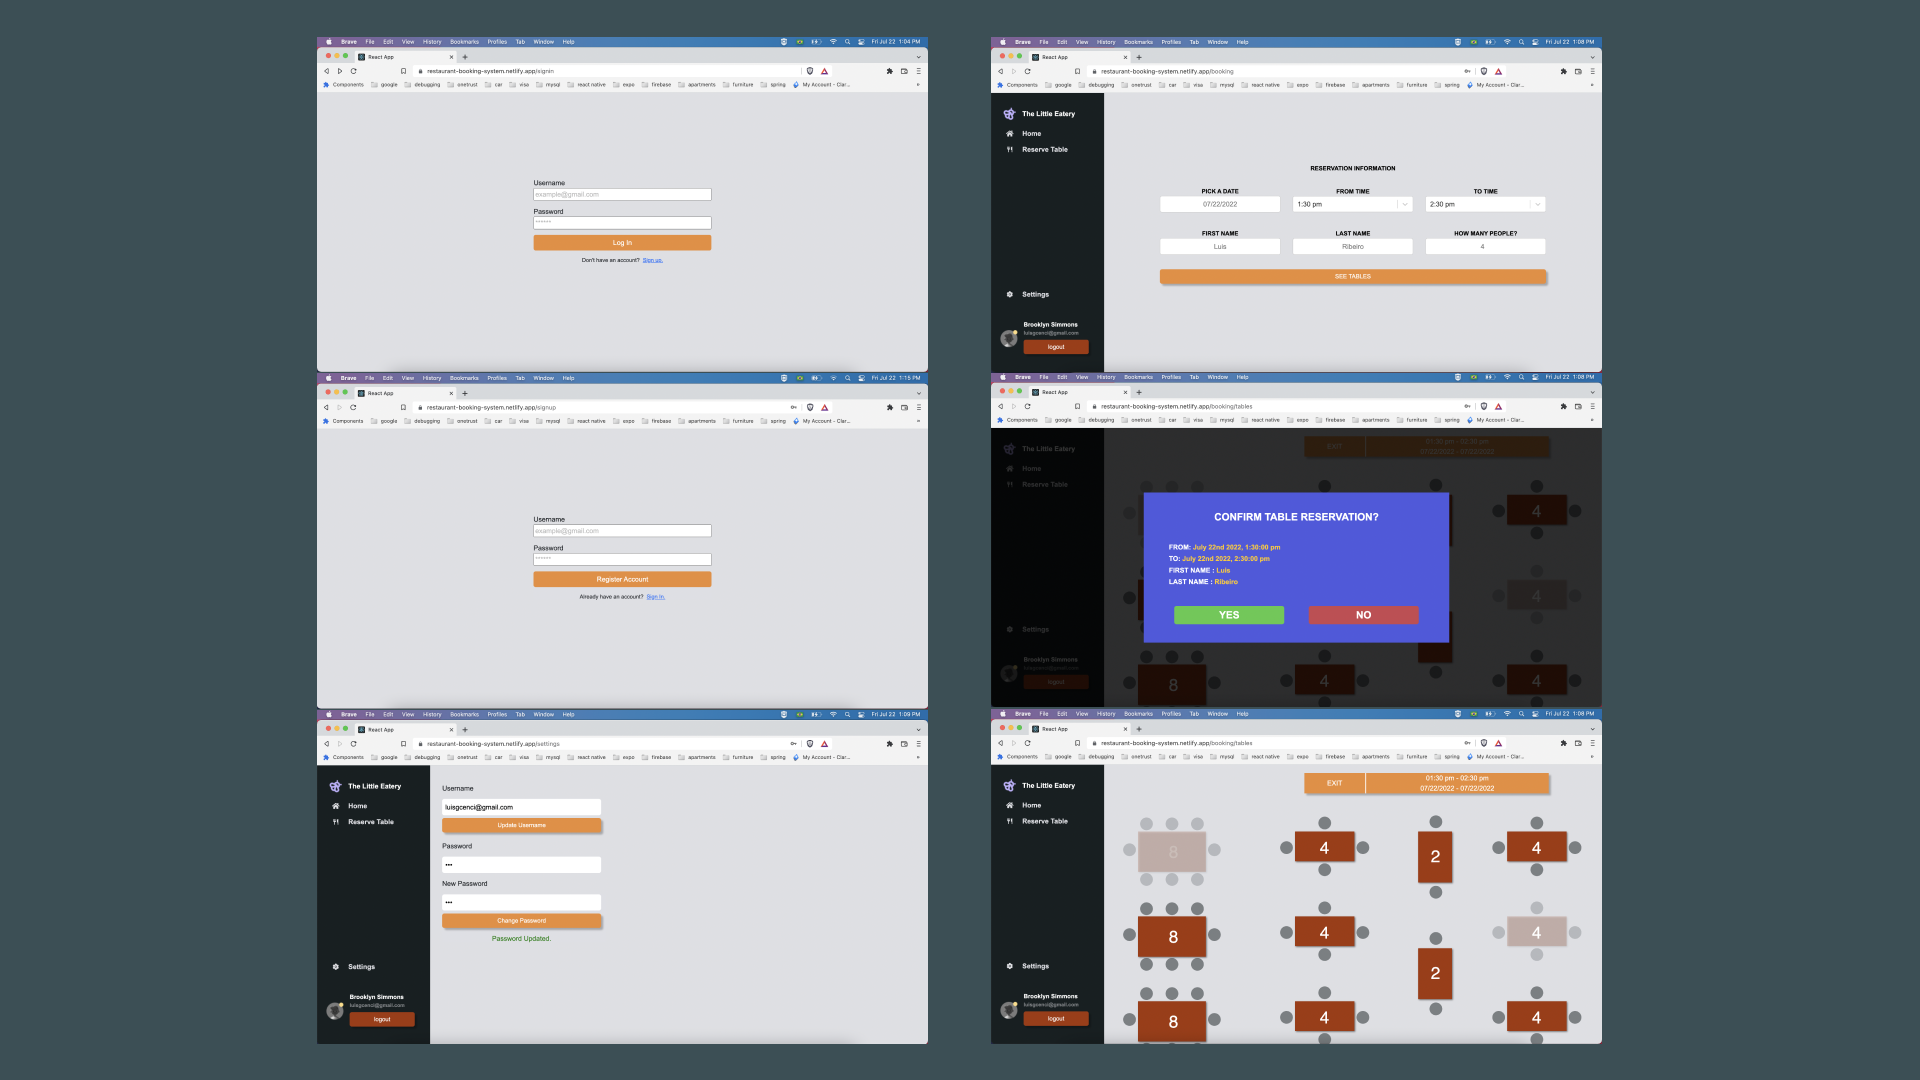
Task: Expand the From Time dropdown in the booking form
Action: [1405, 204]
